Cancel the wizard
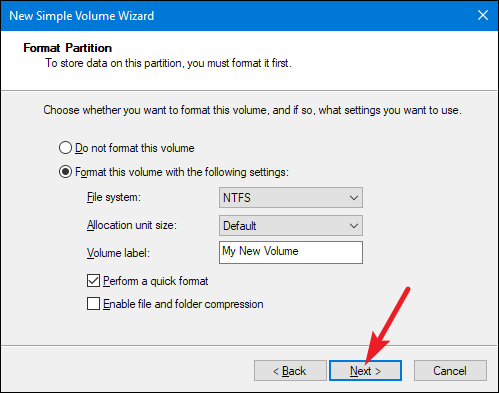Image resolution: width=499 pixels, height=393 pixels. click(x=450, y=370)
